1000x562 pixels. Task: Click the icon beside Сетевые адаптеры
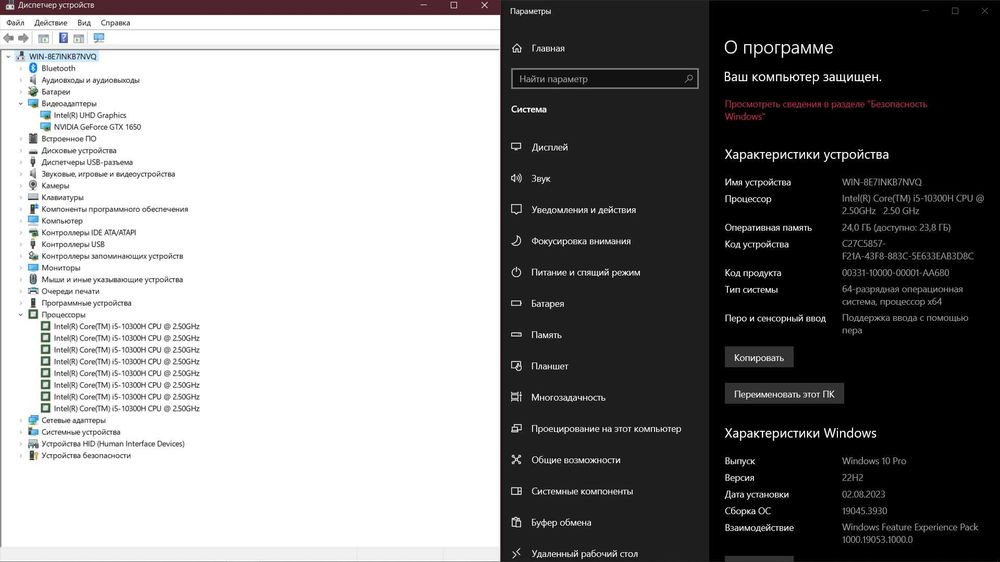point(33,420)
